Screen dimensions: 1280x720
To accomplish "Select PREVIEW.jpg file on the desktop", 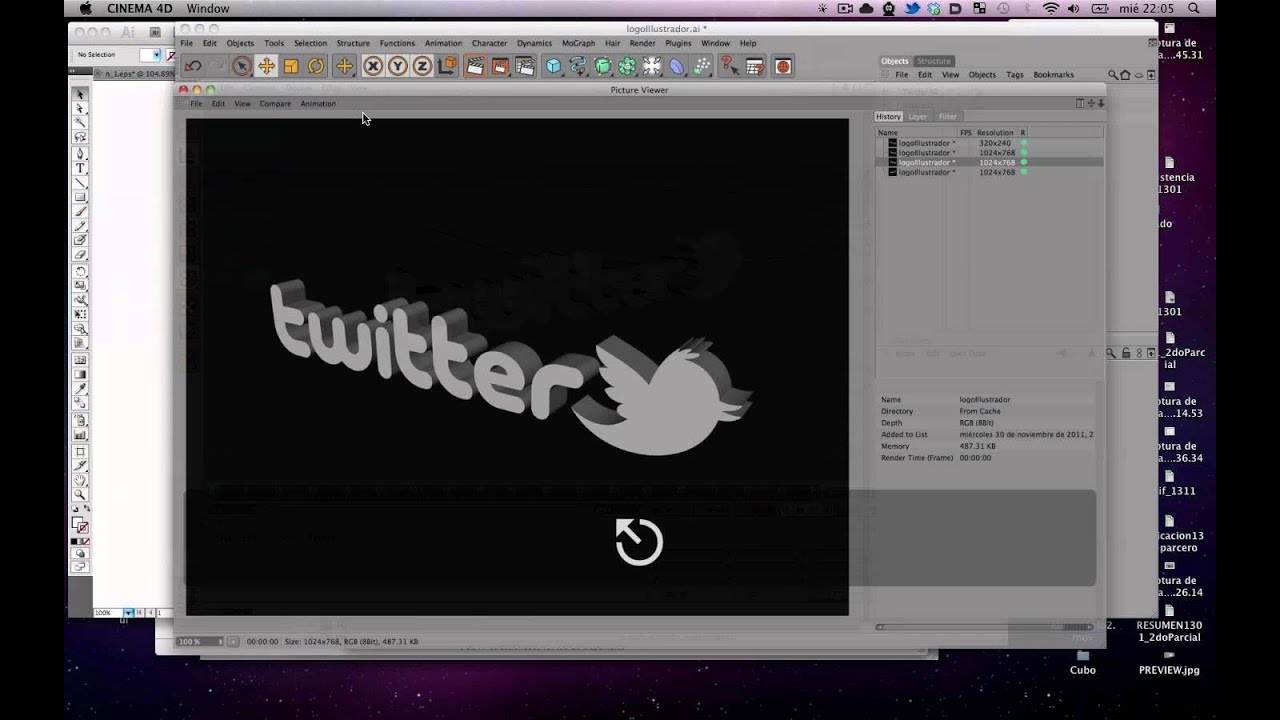I will click(1169, 663).
